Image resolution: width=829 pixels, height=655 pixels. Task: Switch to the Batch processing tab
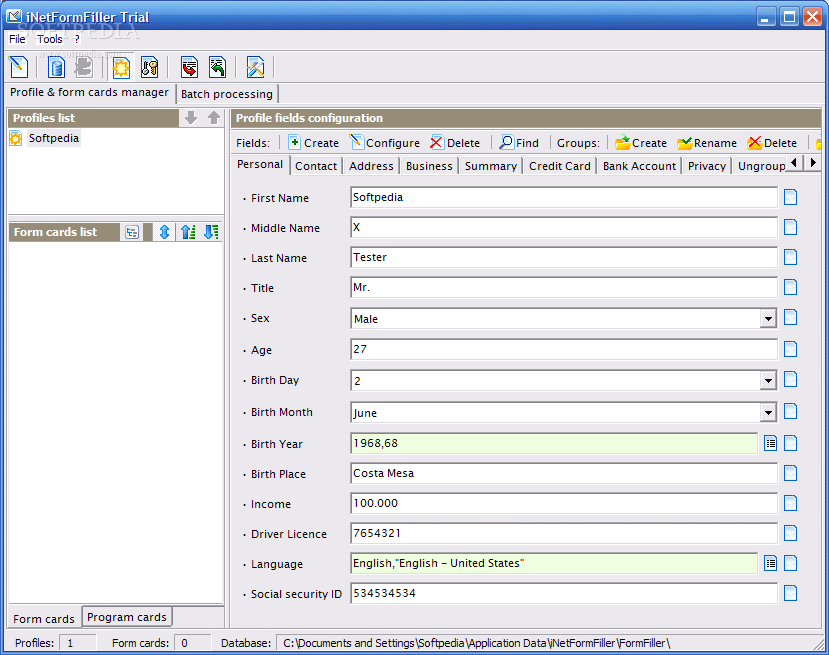[x=226, y=94]
